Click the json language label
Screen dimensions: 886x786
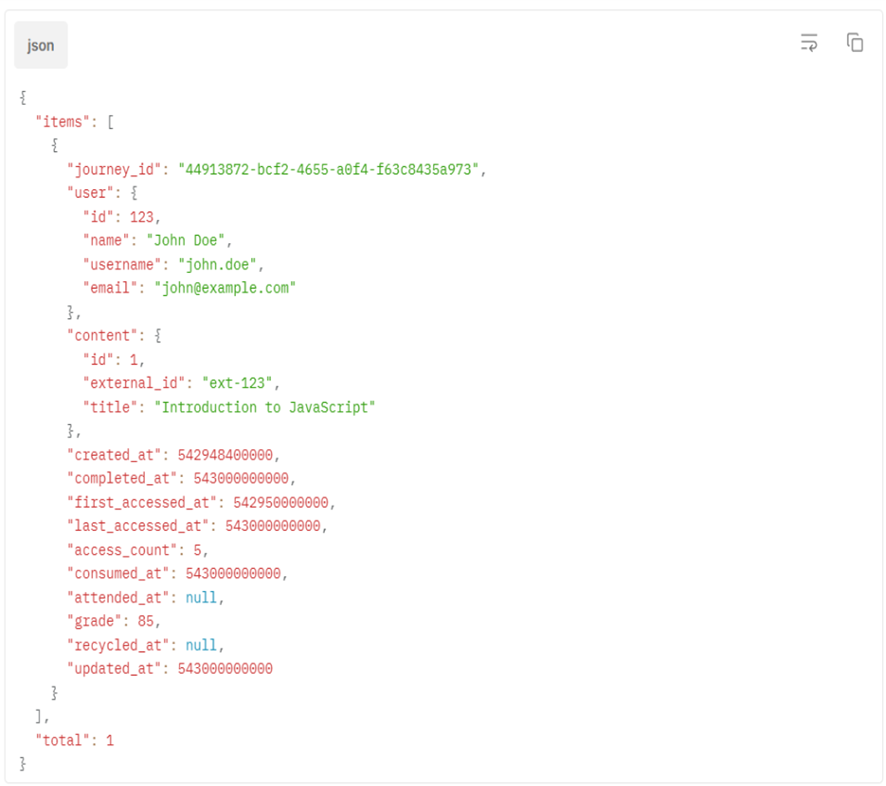[41, 46]
